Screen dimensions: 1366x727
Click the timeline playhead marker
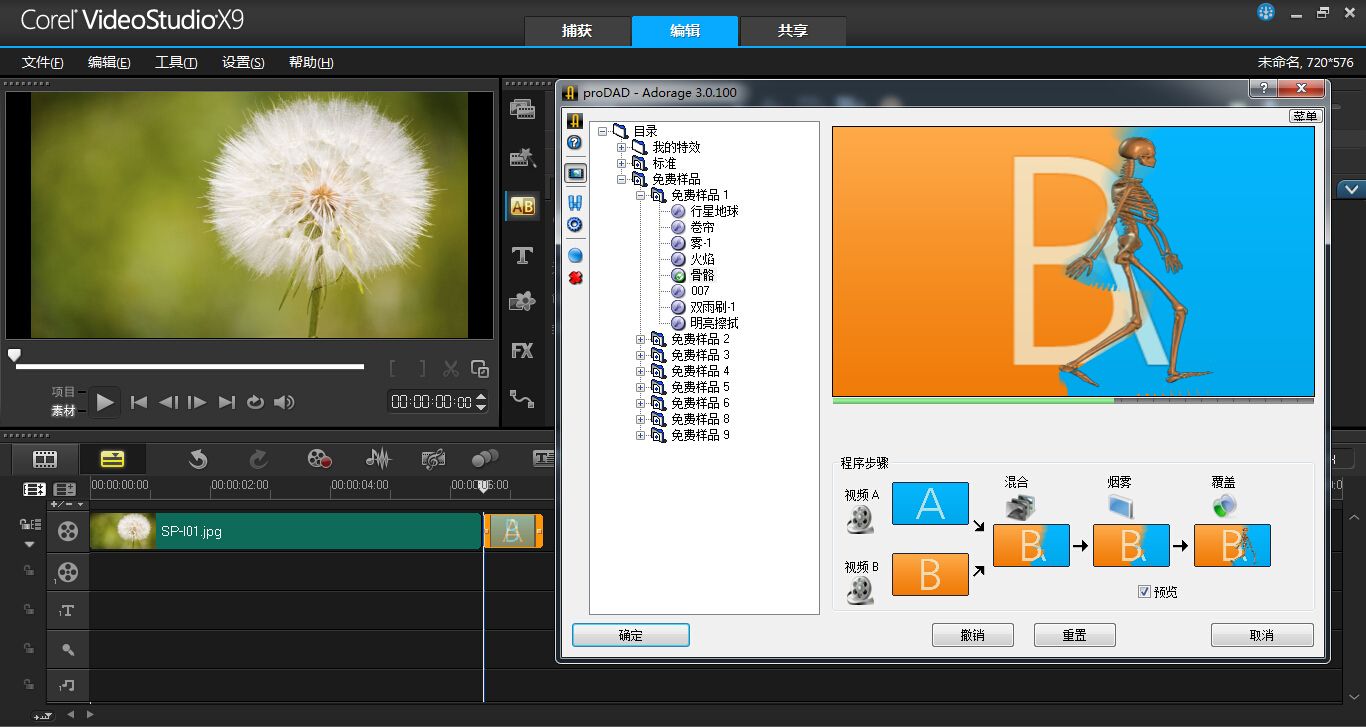[x=483, y=486]
